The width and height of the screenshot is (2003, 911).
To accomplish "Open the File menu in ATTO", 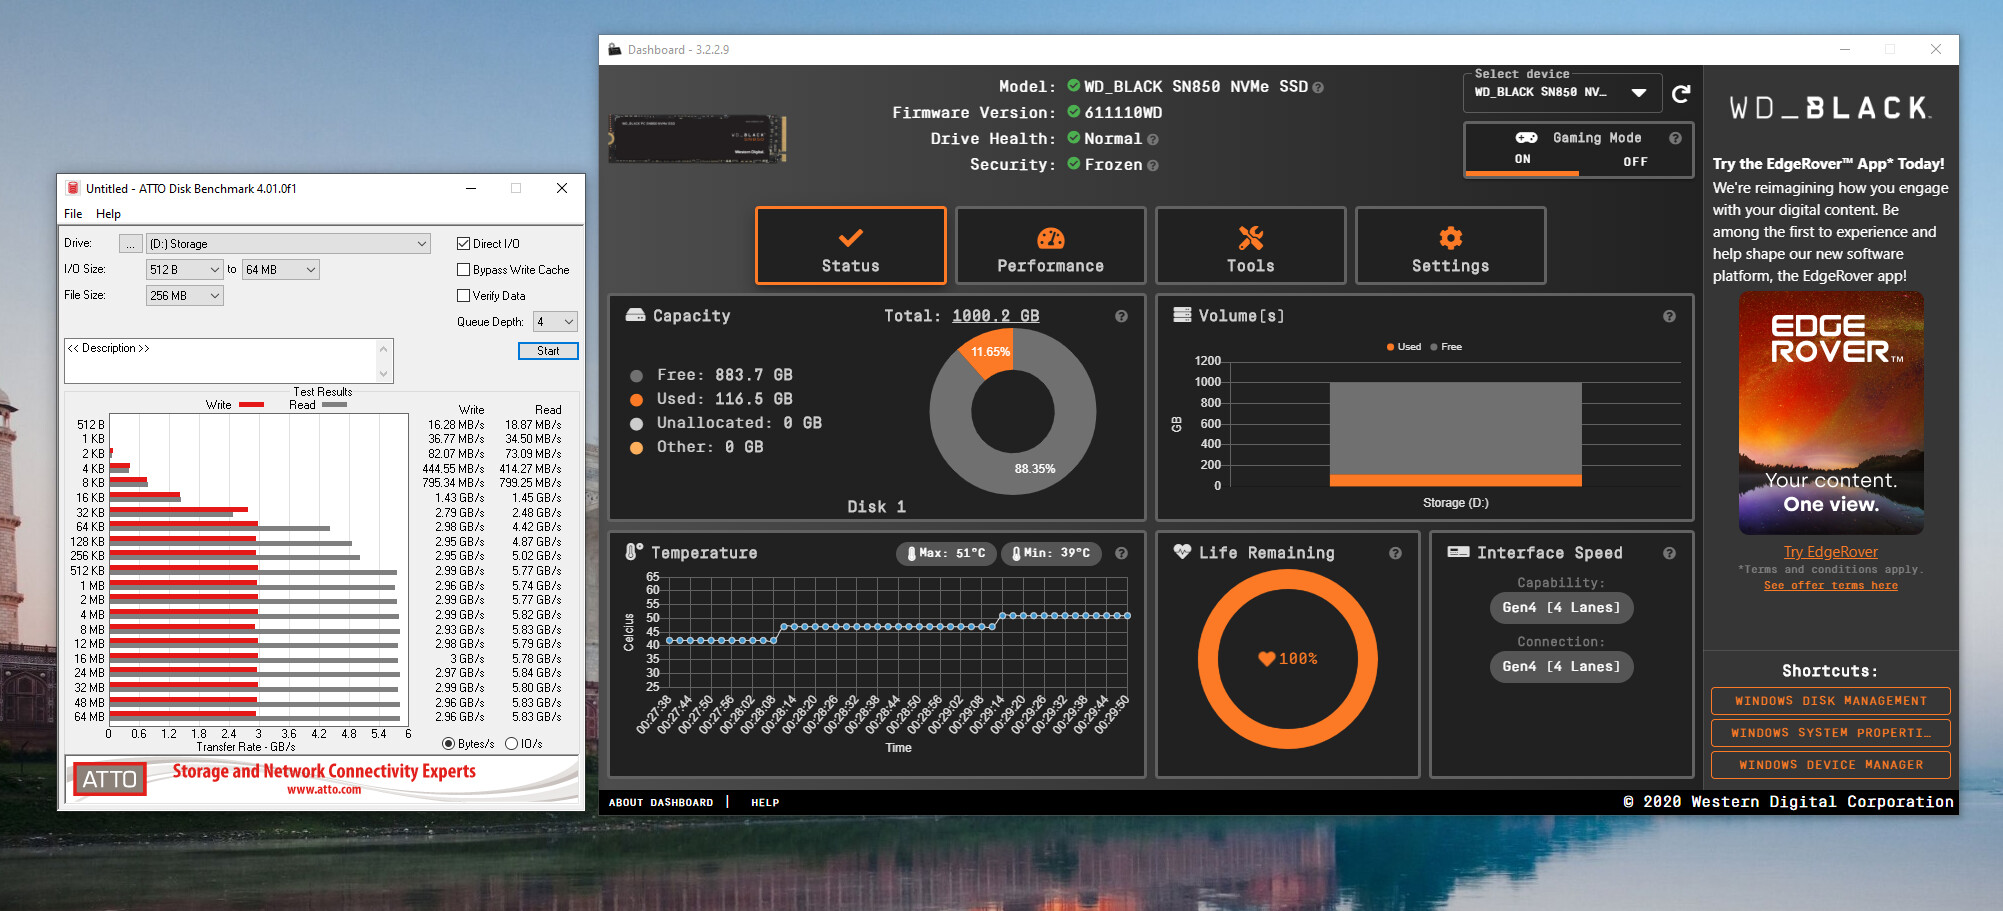I will pos(73,214).
